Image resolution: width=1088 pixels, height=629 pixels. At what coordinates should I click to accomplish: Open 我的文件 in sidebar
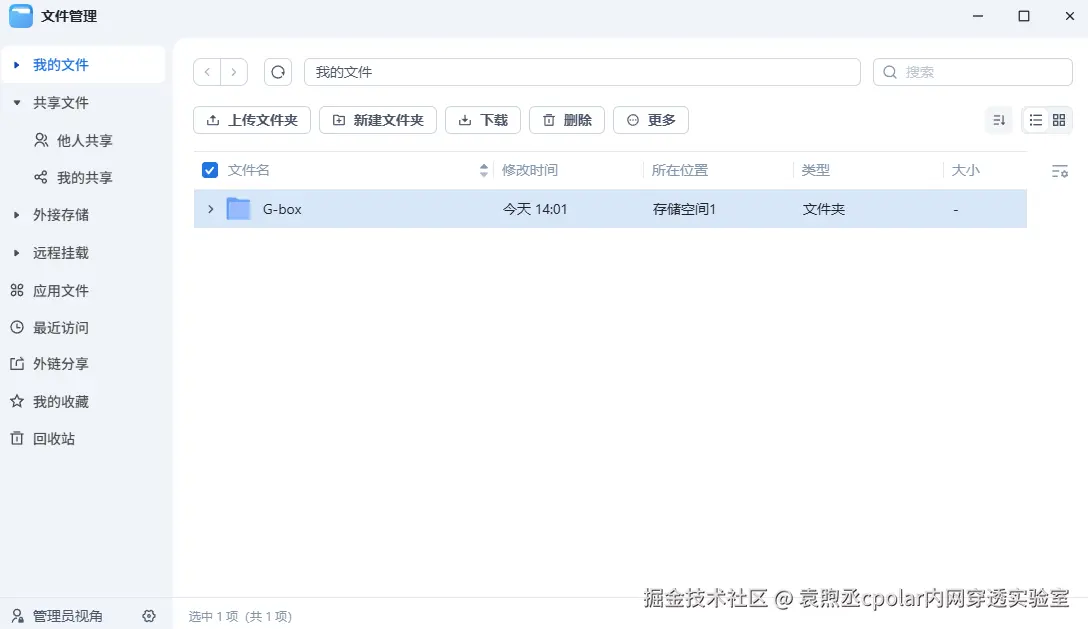[x=83, y=65]
